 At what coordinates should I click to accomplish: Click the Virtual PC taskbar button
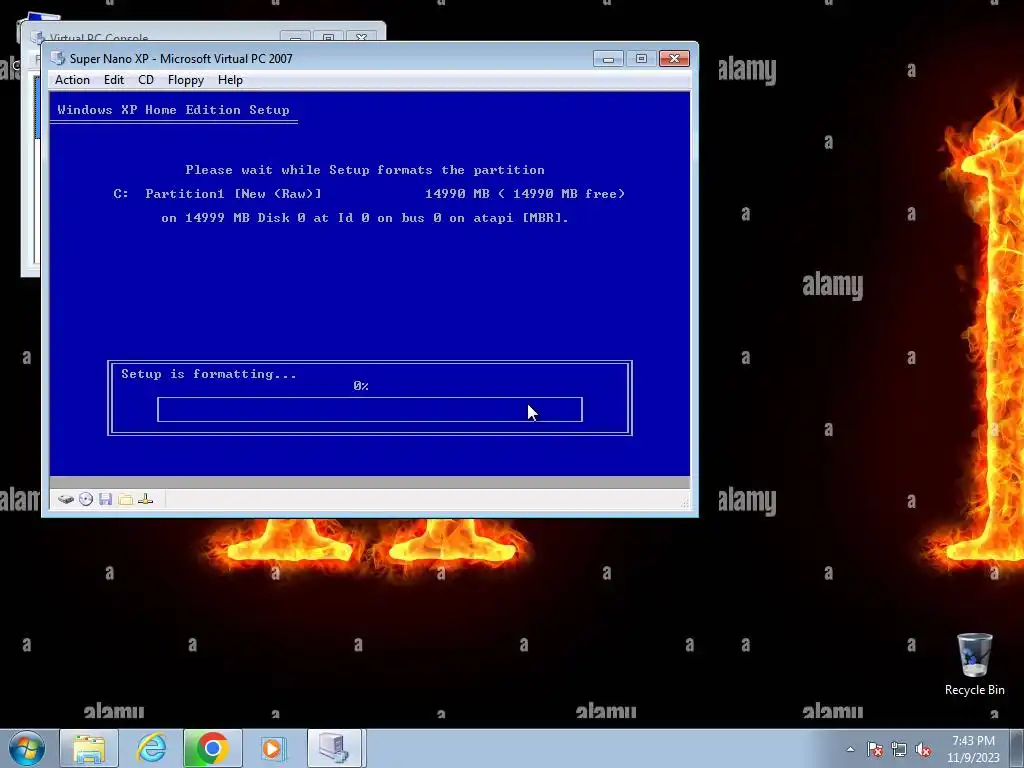334,748
